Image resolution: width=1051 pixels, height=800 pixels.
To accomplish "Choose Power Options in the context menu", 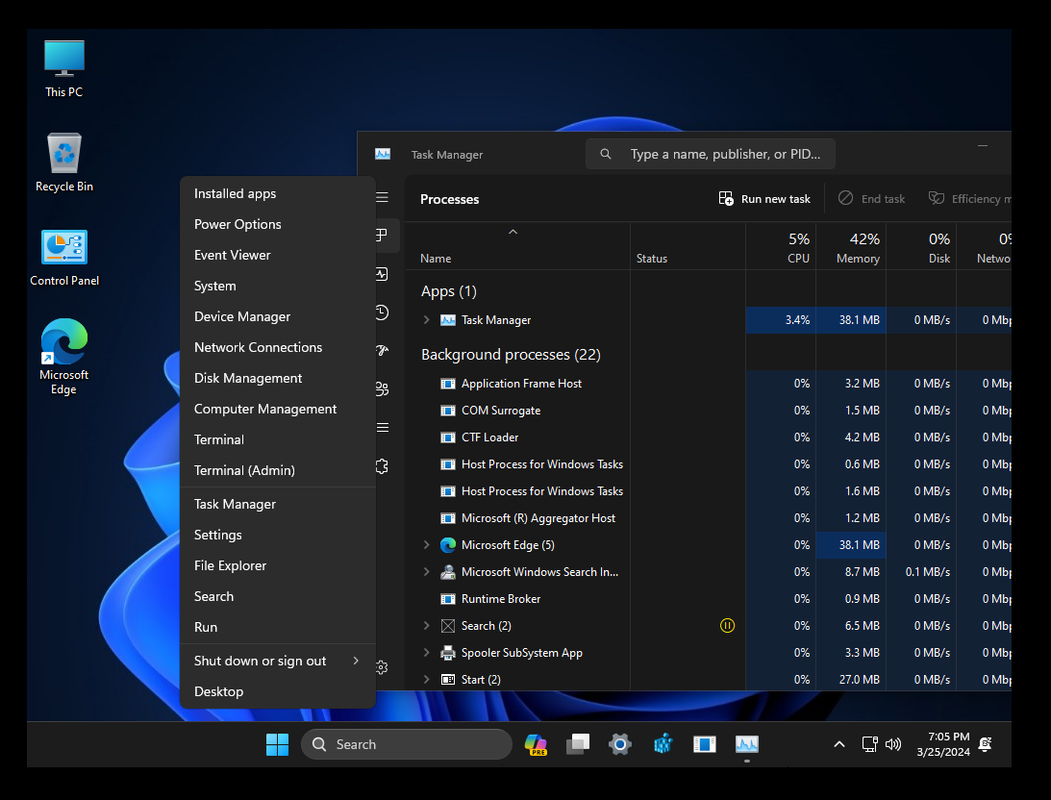I will click(x=277, y=224).
